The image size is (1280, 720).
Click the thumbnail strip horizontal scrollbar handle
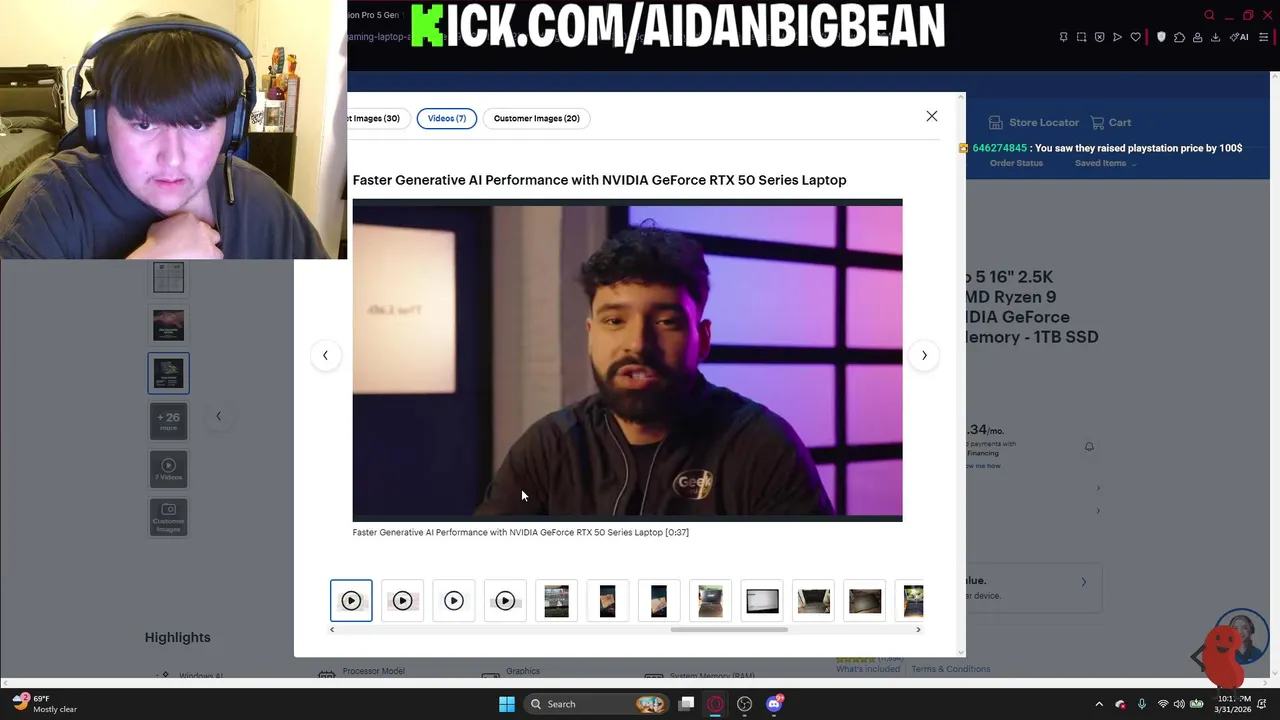729,630
